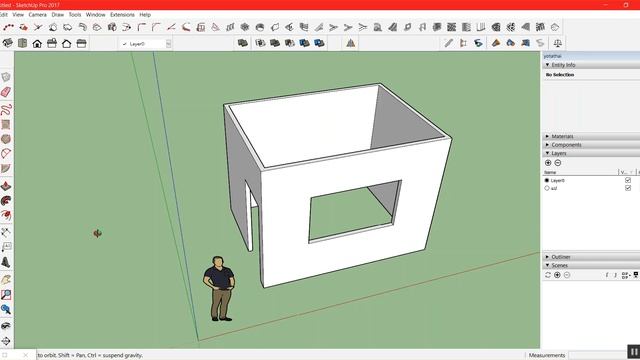Screen dimensions: 640x360
Task: Select the Freehand tool in left toolbar
Action: 6,109
